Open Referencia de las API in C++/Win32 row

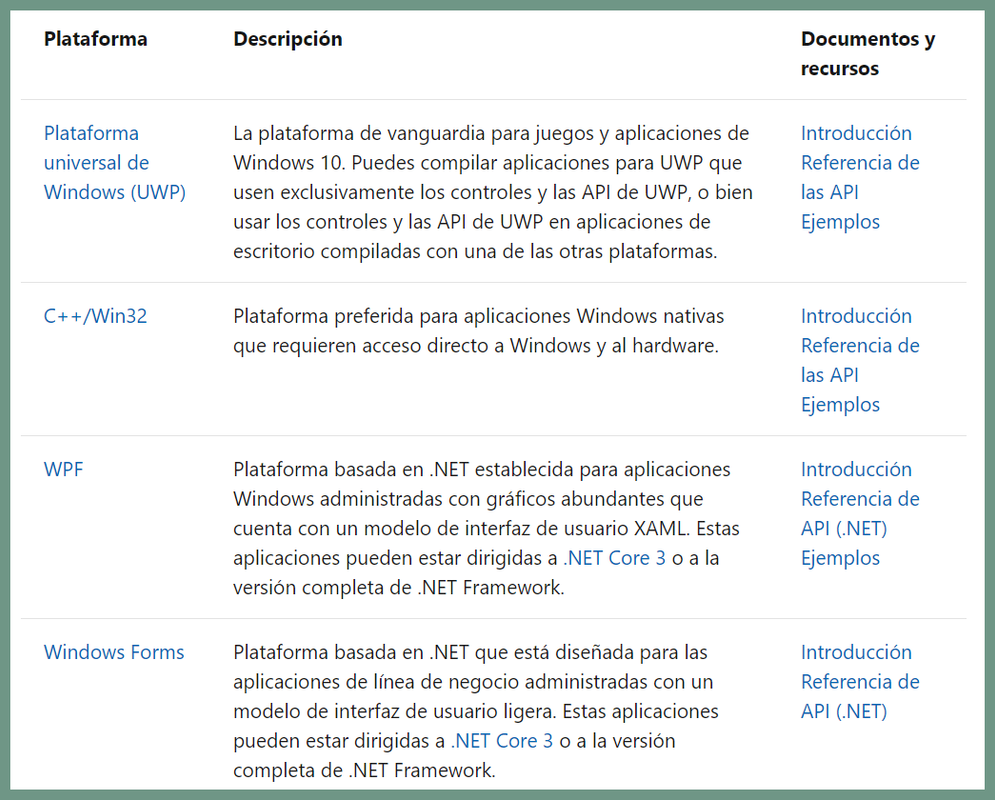pos(860,360)
